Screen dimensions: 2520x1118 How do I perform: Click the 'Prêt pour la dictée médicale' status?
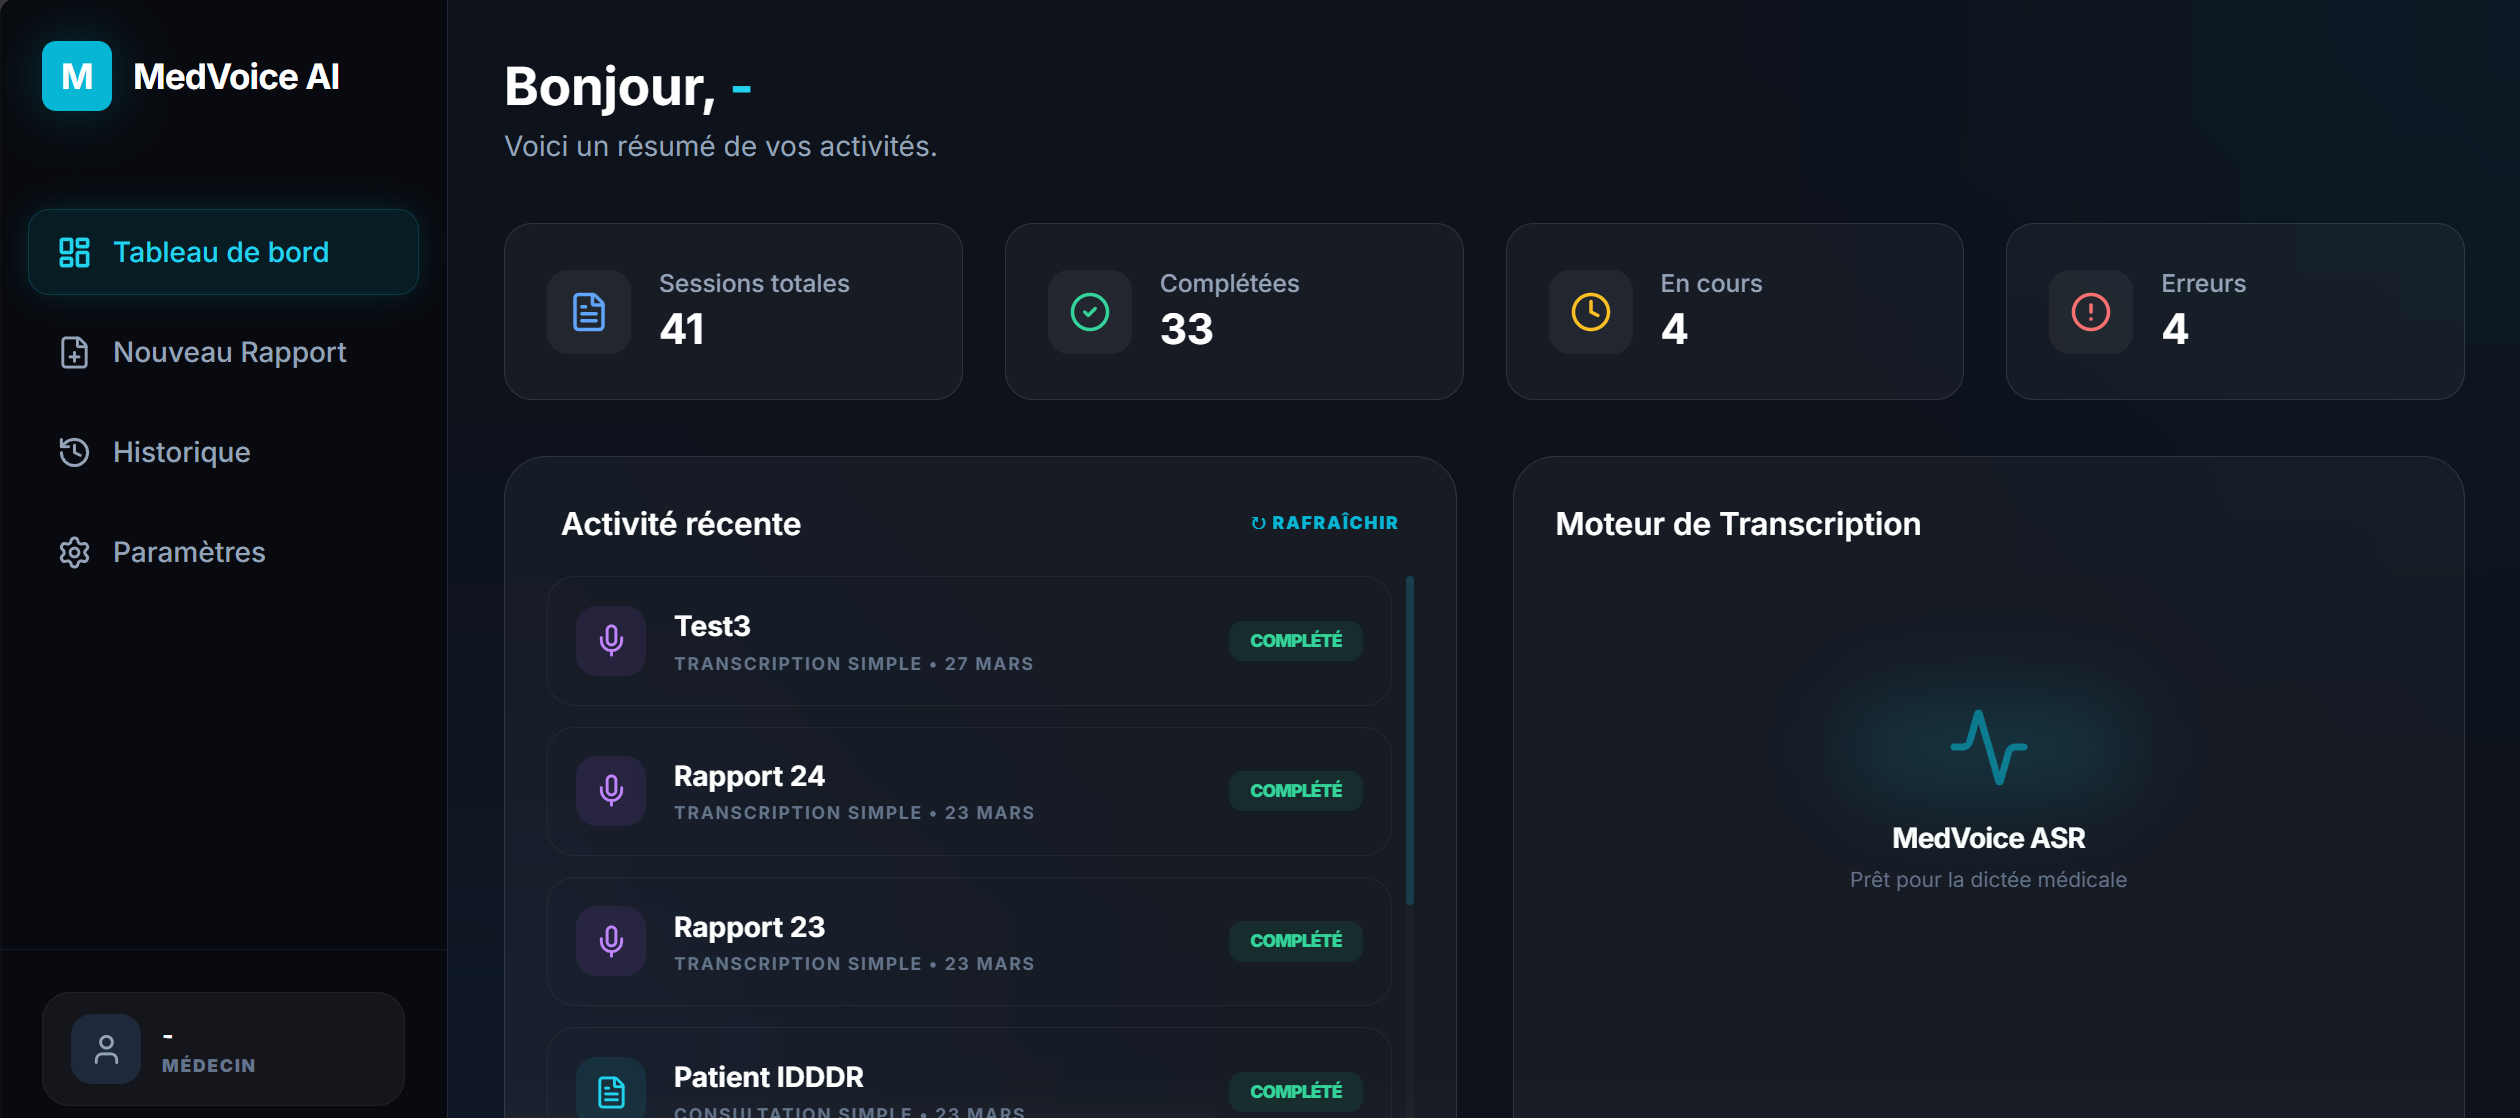[1988, 880]
